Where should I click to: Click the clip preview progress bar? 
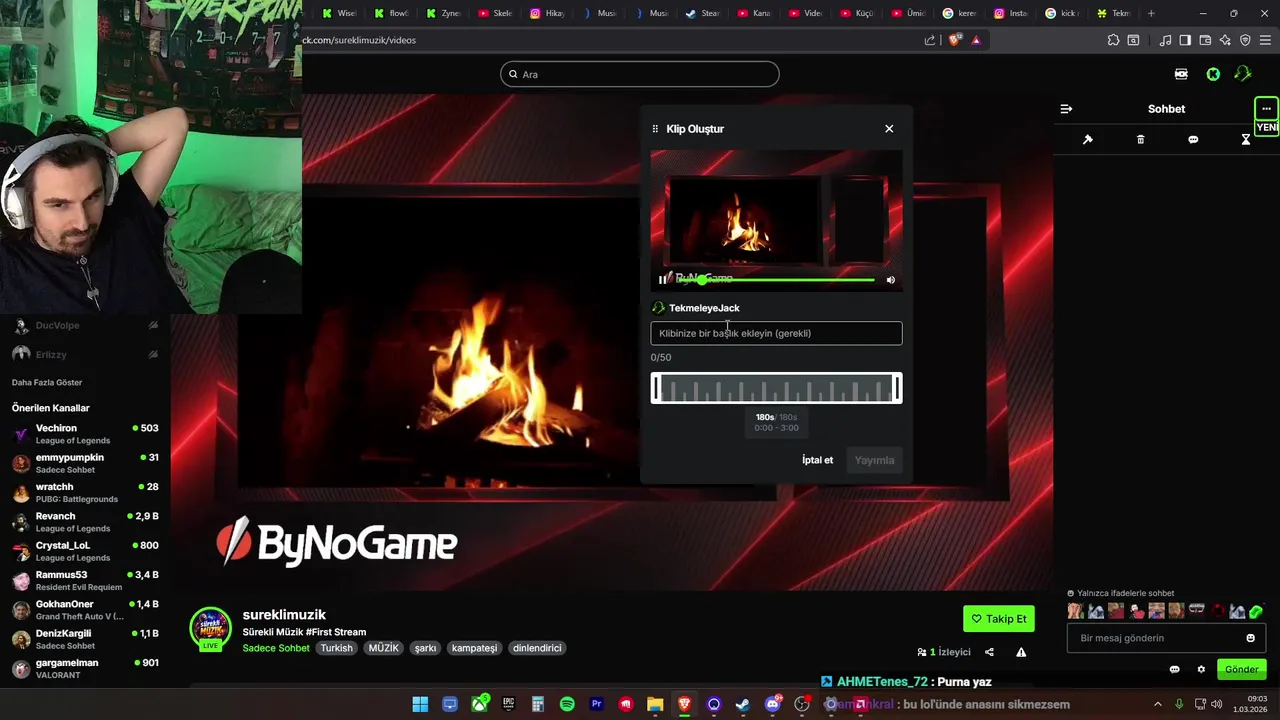pos(776,280)
